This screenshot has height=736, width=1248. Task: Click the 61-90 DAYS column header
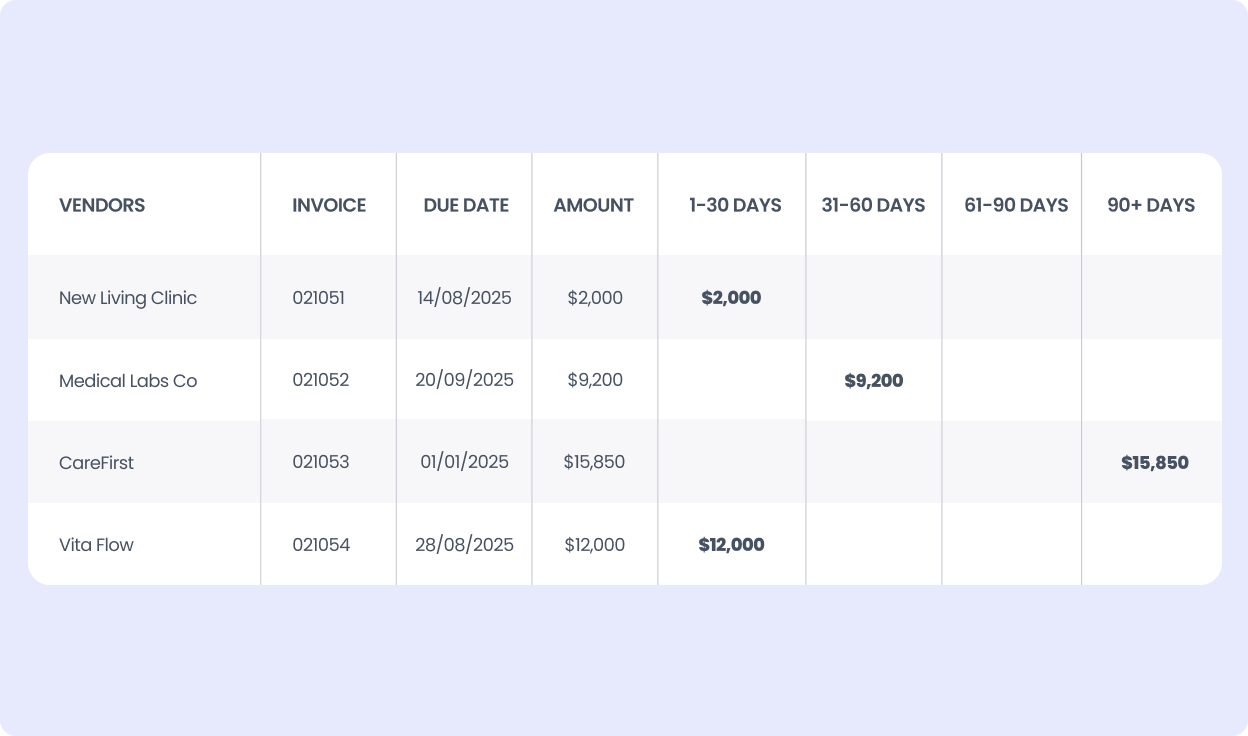pos(1016,205)
